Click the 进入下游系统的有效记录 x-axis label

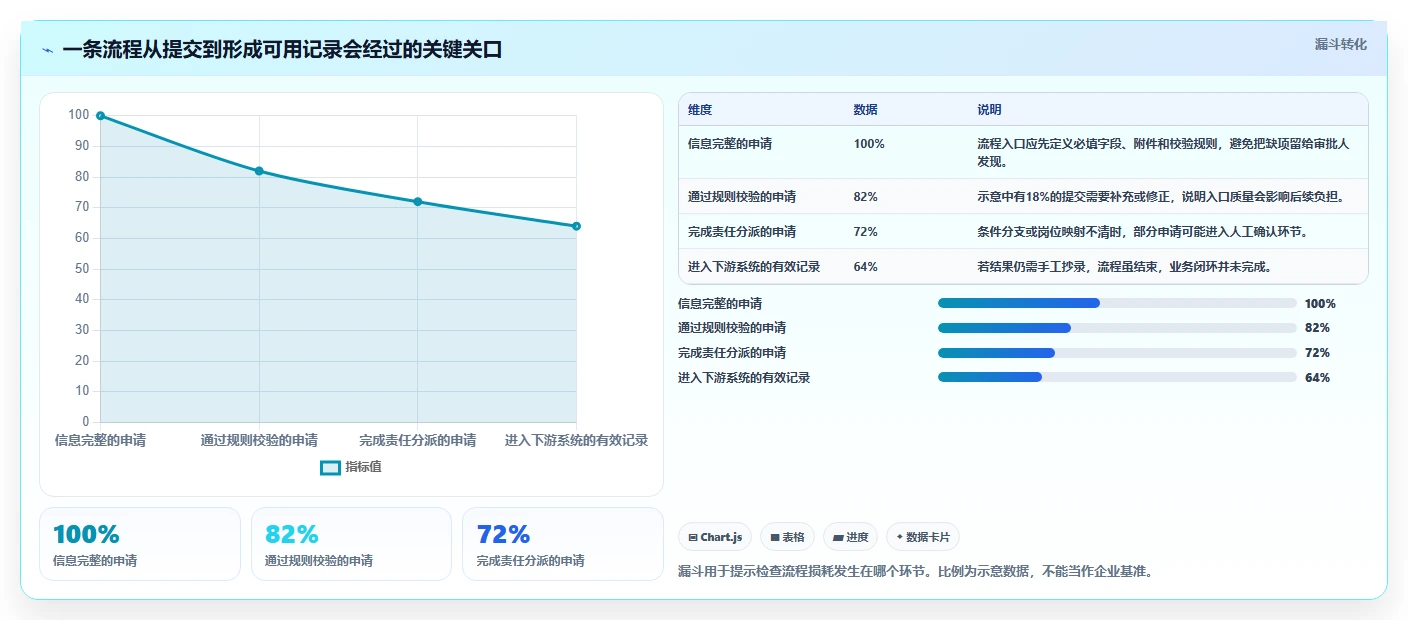click(x=577, y=440)
